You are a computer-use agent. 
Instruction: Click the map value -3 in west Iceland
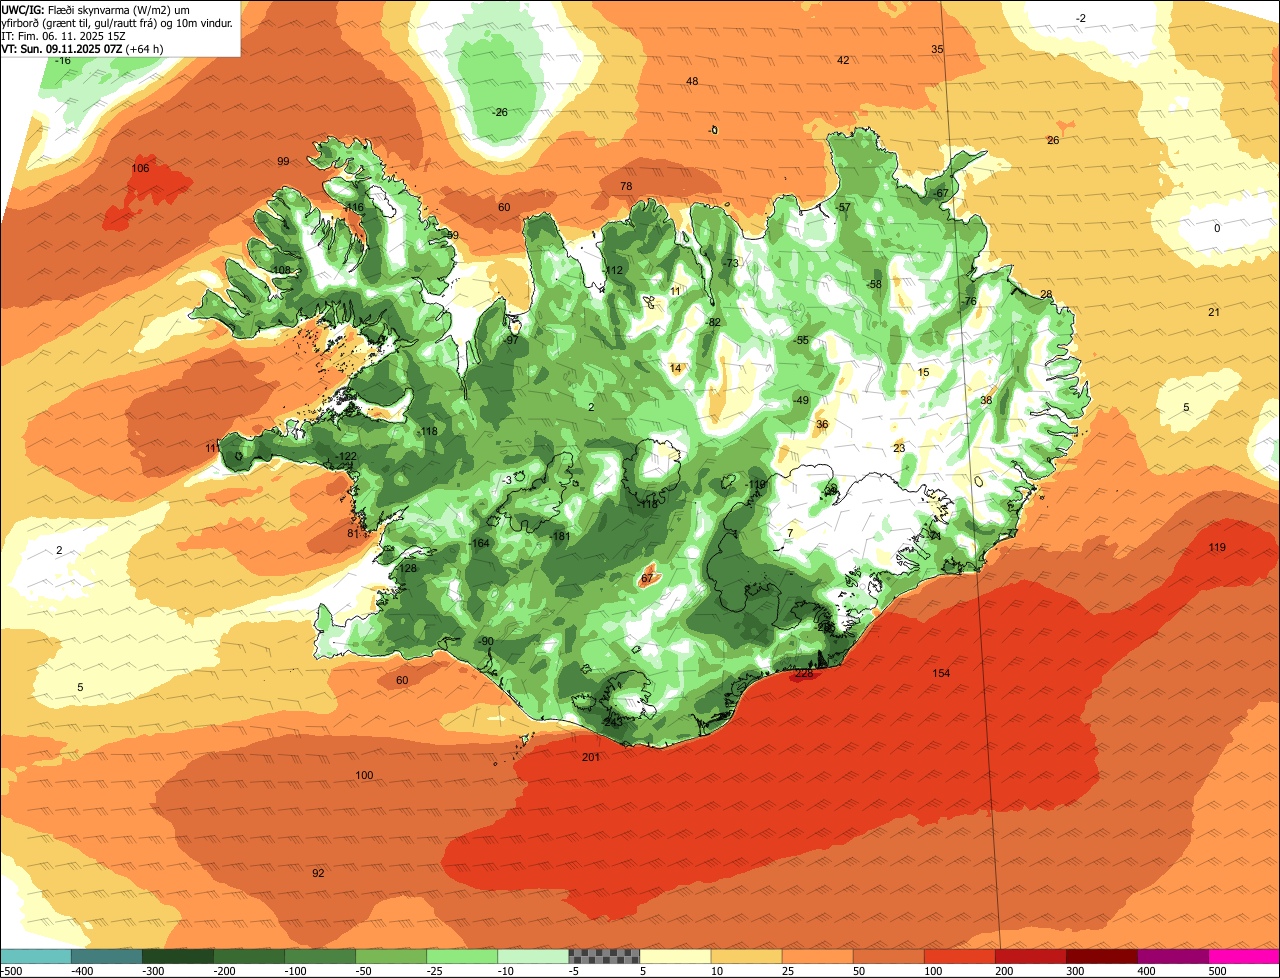(x=508, y=480)
